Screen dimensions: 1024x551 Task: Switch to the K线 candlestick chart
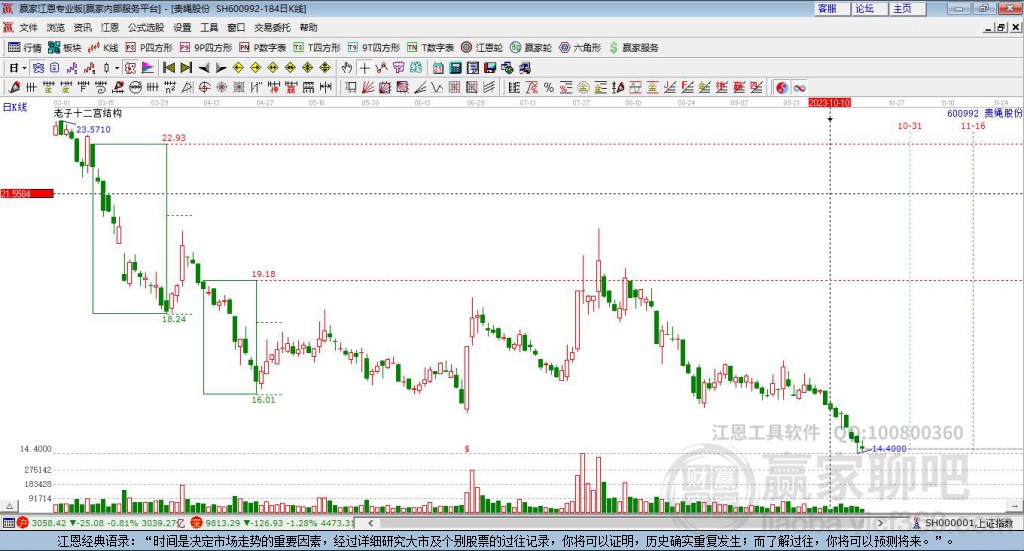103,48
